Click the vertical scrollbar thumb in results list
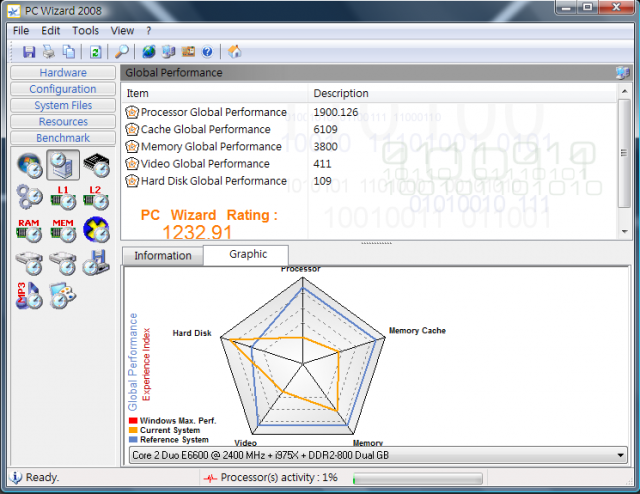Viewport: 640px width, 494px height. (x=624, y=153)
